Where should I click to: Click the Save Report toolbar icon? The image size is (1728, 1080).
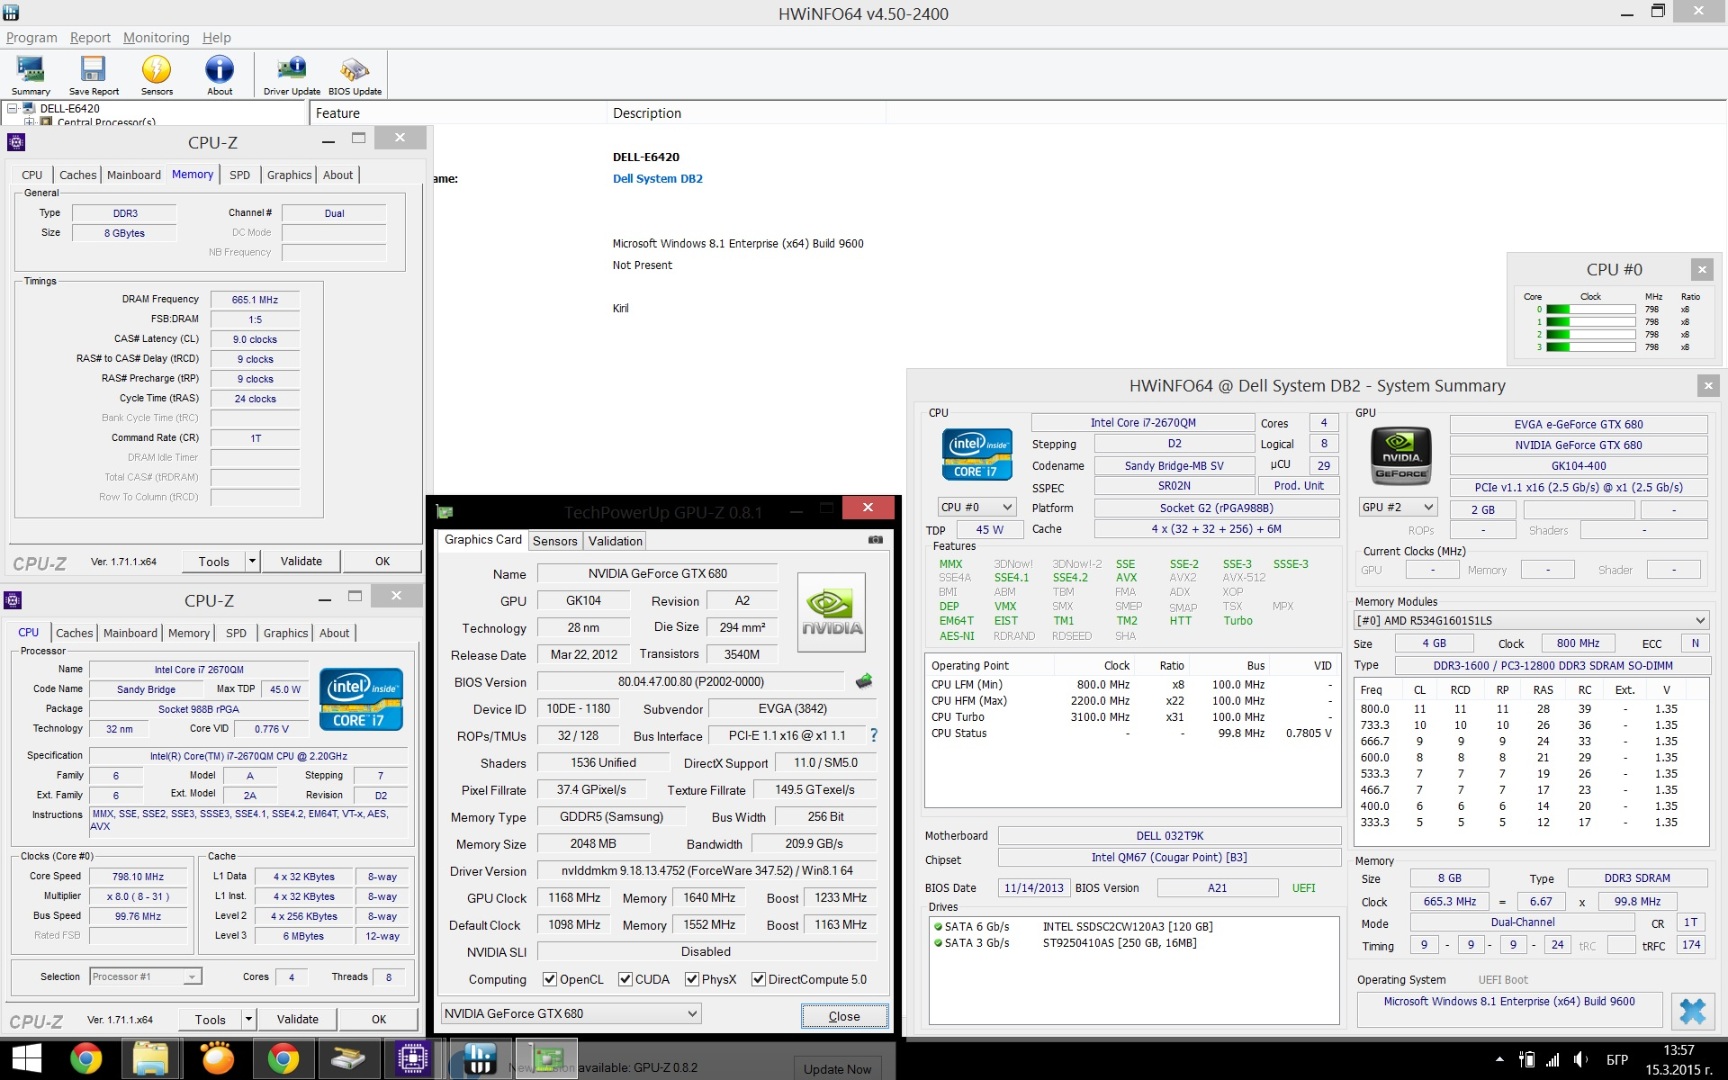tap(93, 76)
